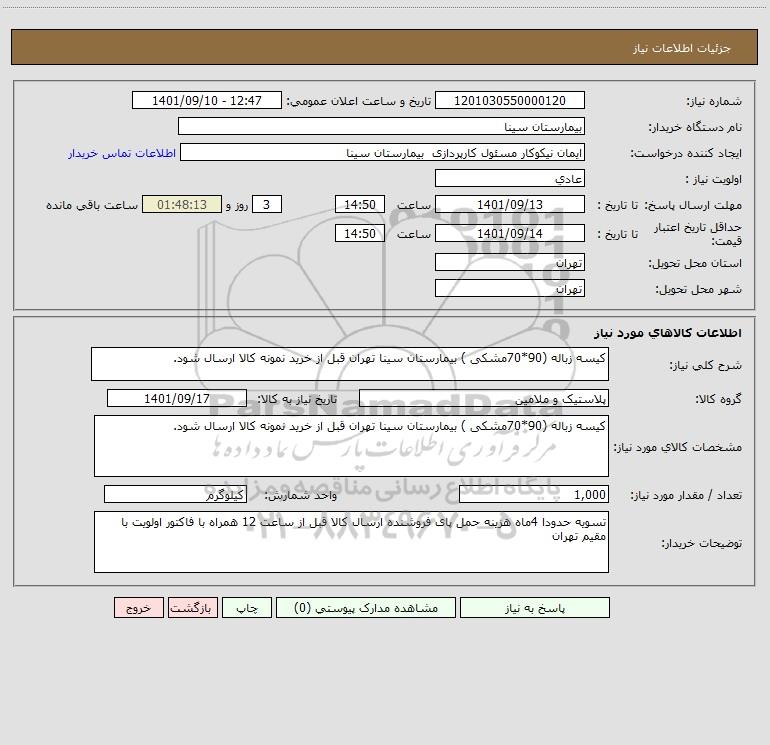This screenshot has width=770, height=745.
Task: Click the goods group field پلاستیک و ملامین
Action: click(x=484, y=398)
